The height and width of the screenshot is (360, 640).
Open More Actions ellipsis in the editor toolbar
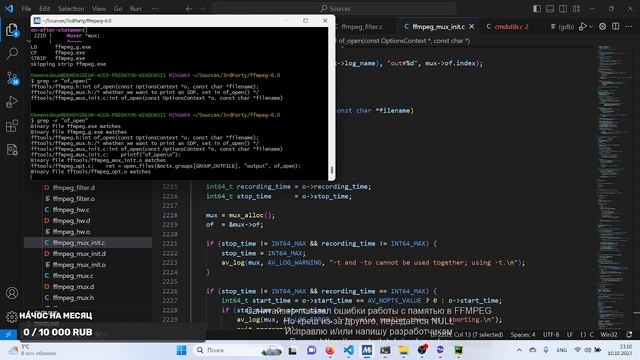[x=629, y=27]
